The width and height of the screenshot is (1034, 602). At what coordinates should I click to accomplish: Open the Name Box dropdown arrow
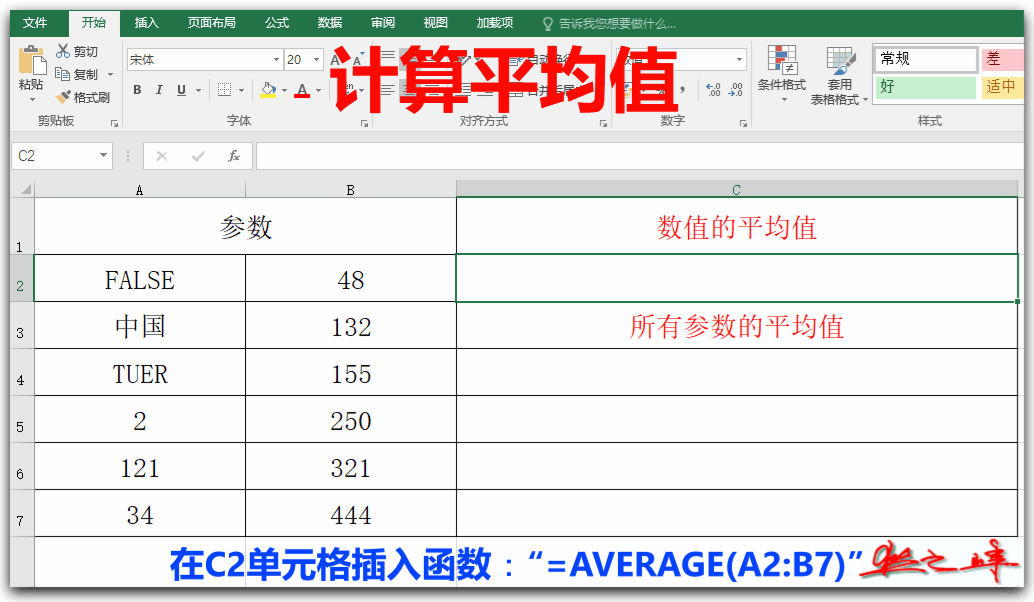[104, 156]
